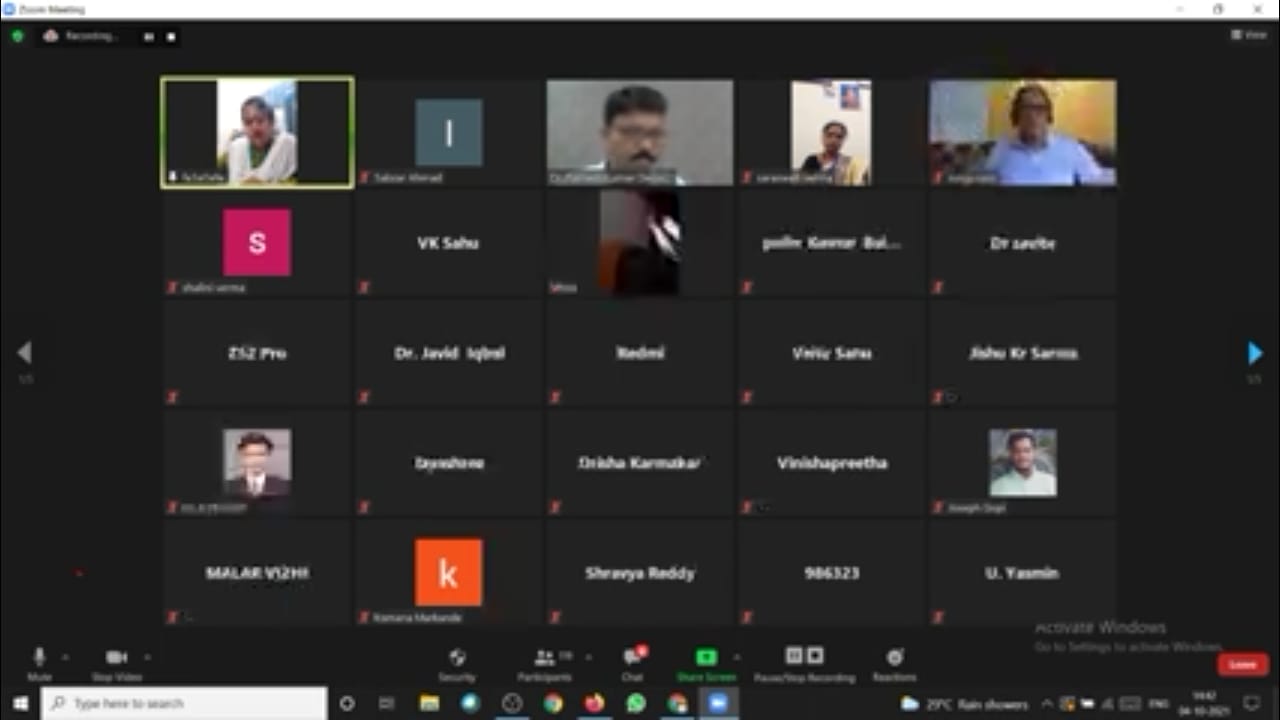The height and width of the screenshot is (720, 1280).
Task: Select the U. Yasmin tile
Action: 1023,573
